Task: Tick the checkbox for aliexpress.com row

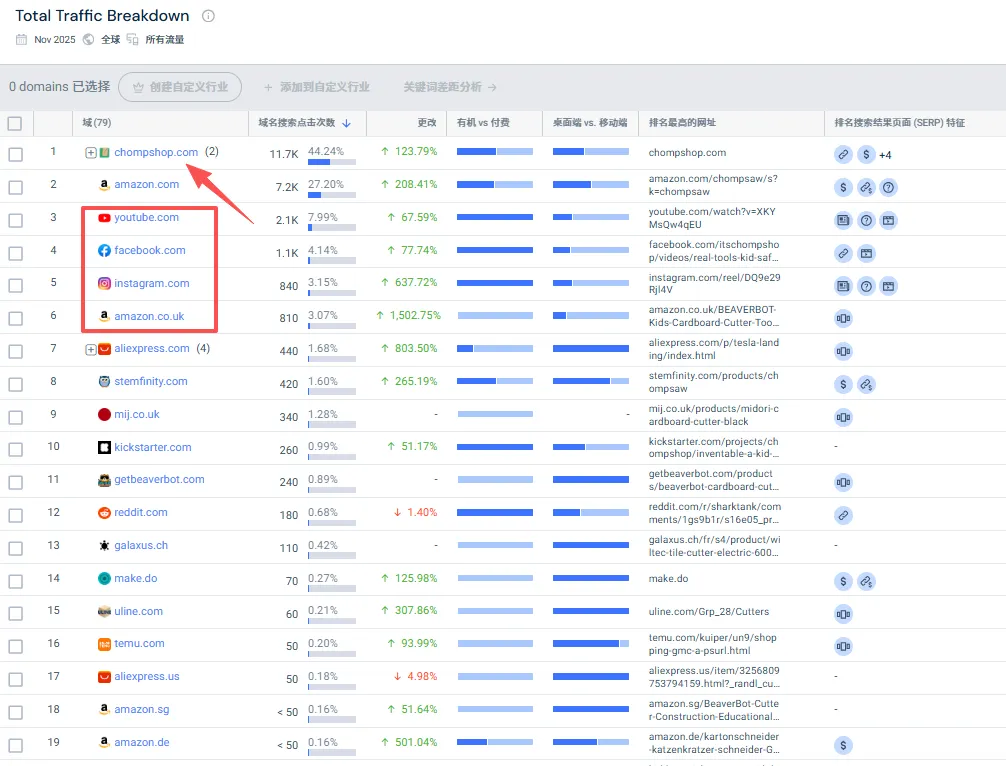Action: pyautogui.click(x=15, y=352)
